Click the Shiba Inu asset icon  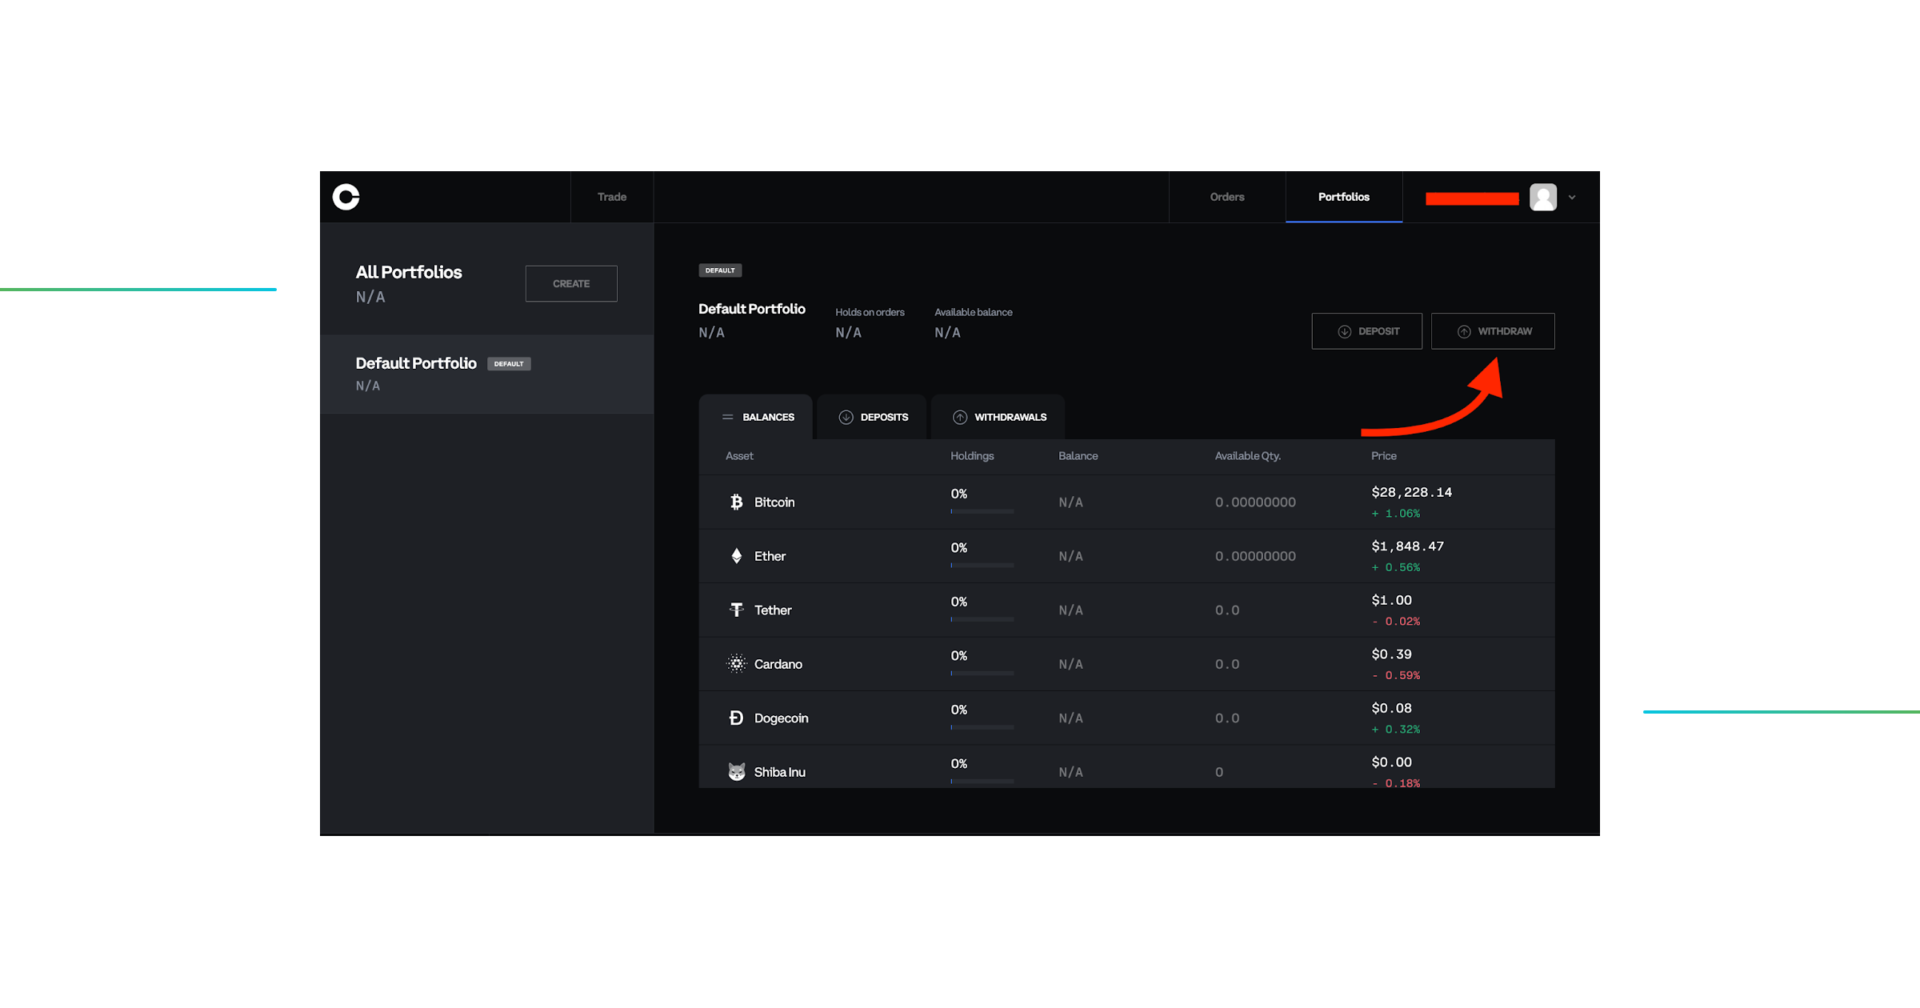pyautogui.click(x=736, y=771)
